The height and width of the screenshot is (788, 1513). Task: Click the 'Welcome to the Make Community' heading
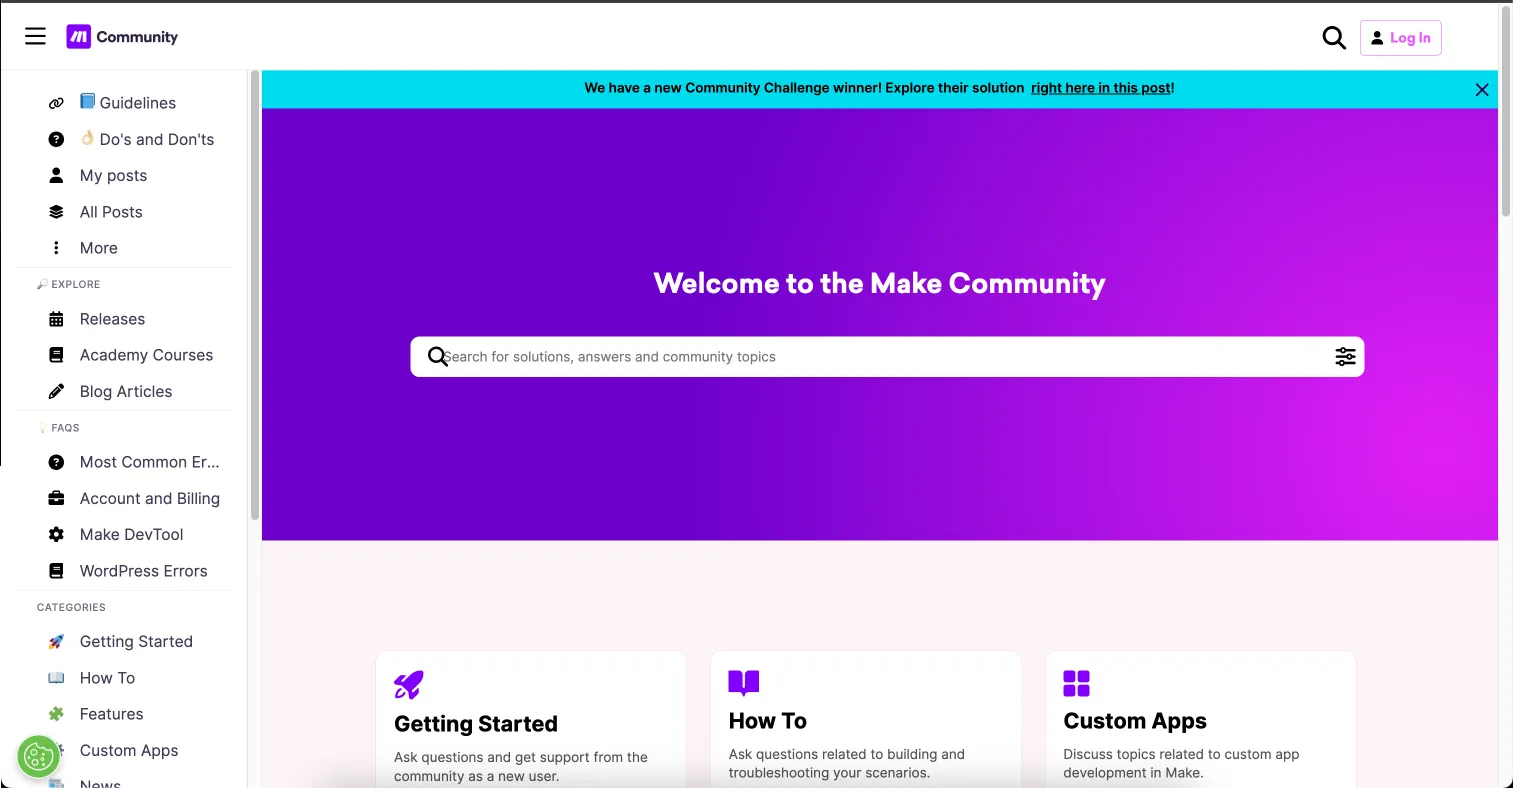(x=880, y=284)
